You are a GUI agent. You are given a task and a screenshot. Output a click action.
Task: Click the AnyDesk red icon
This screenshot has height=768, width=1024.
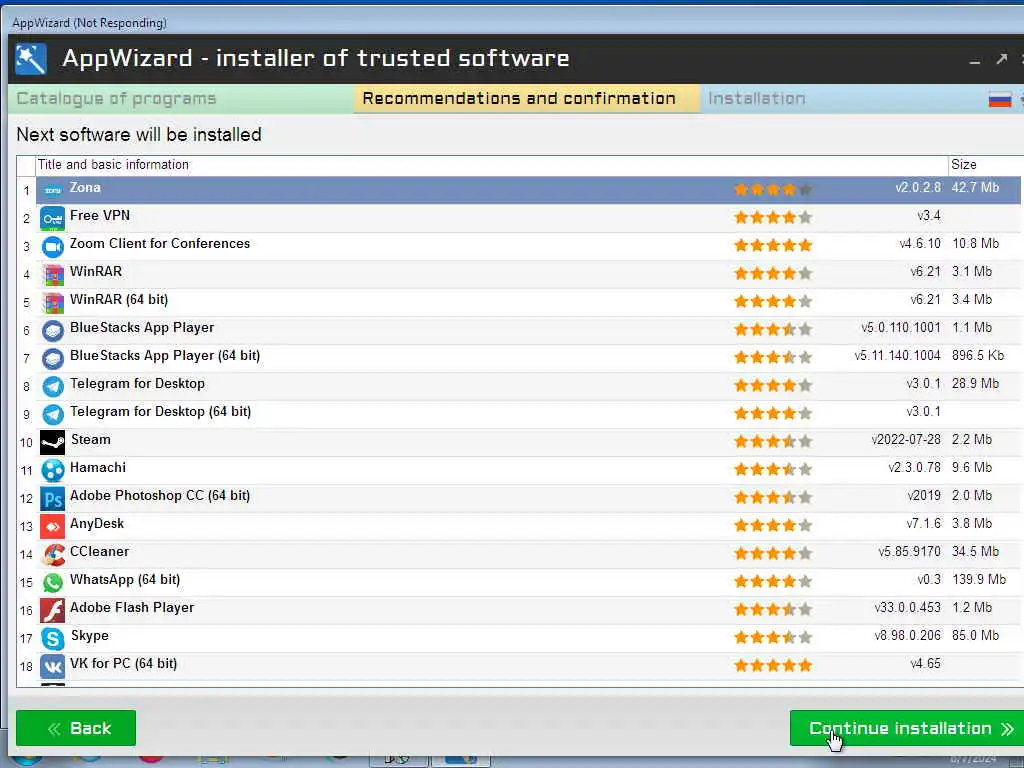[52, 526]
